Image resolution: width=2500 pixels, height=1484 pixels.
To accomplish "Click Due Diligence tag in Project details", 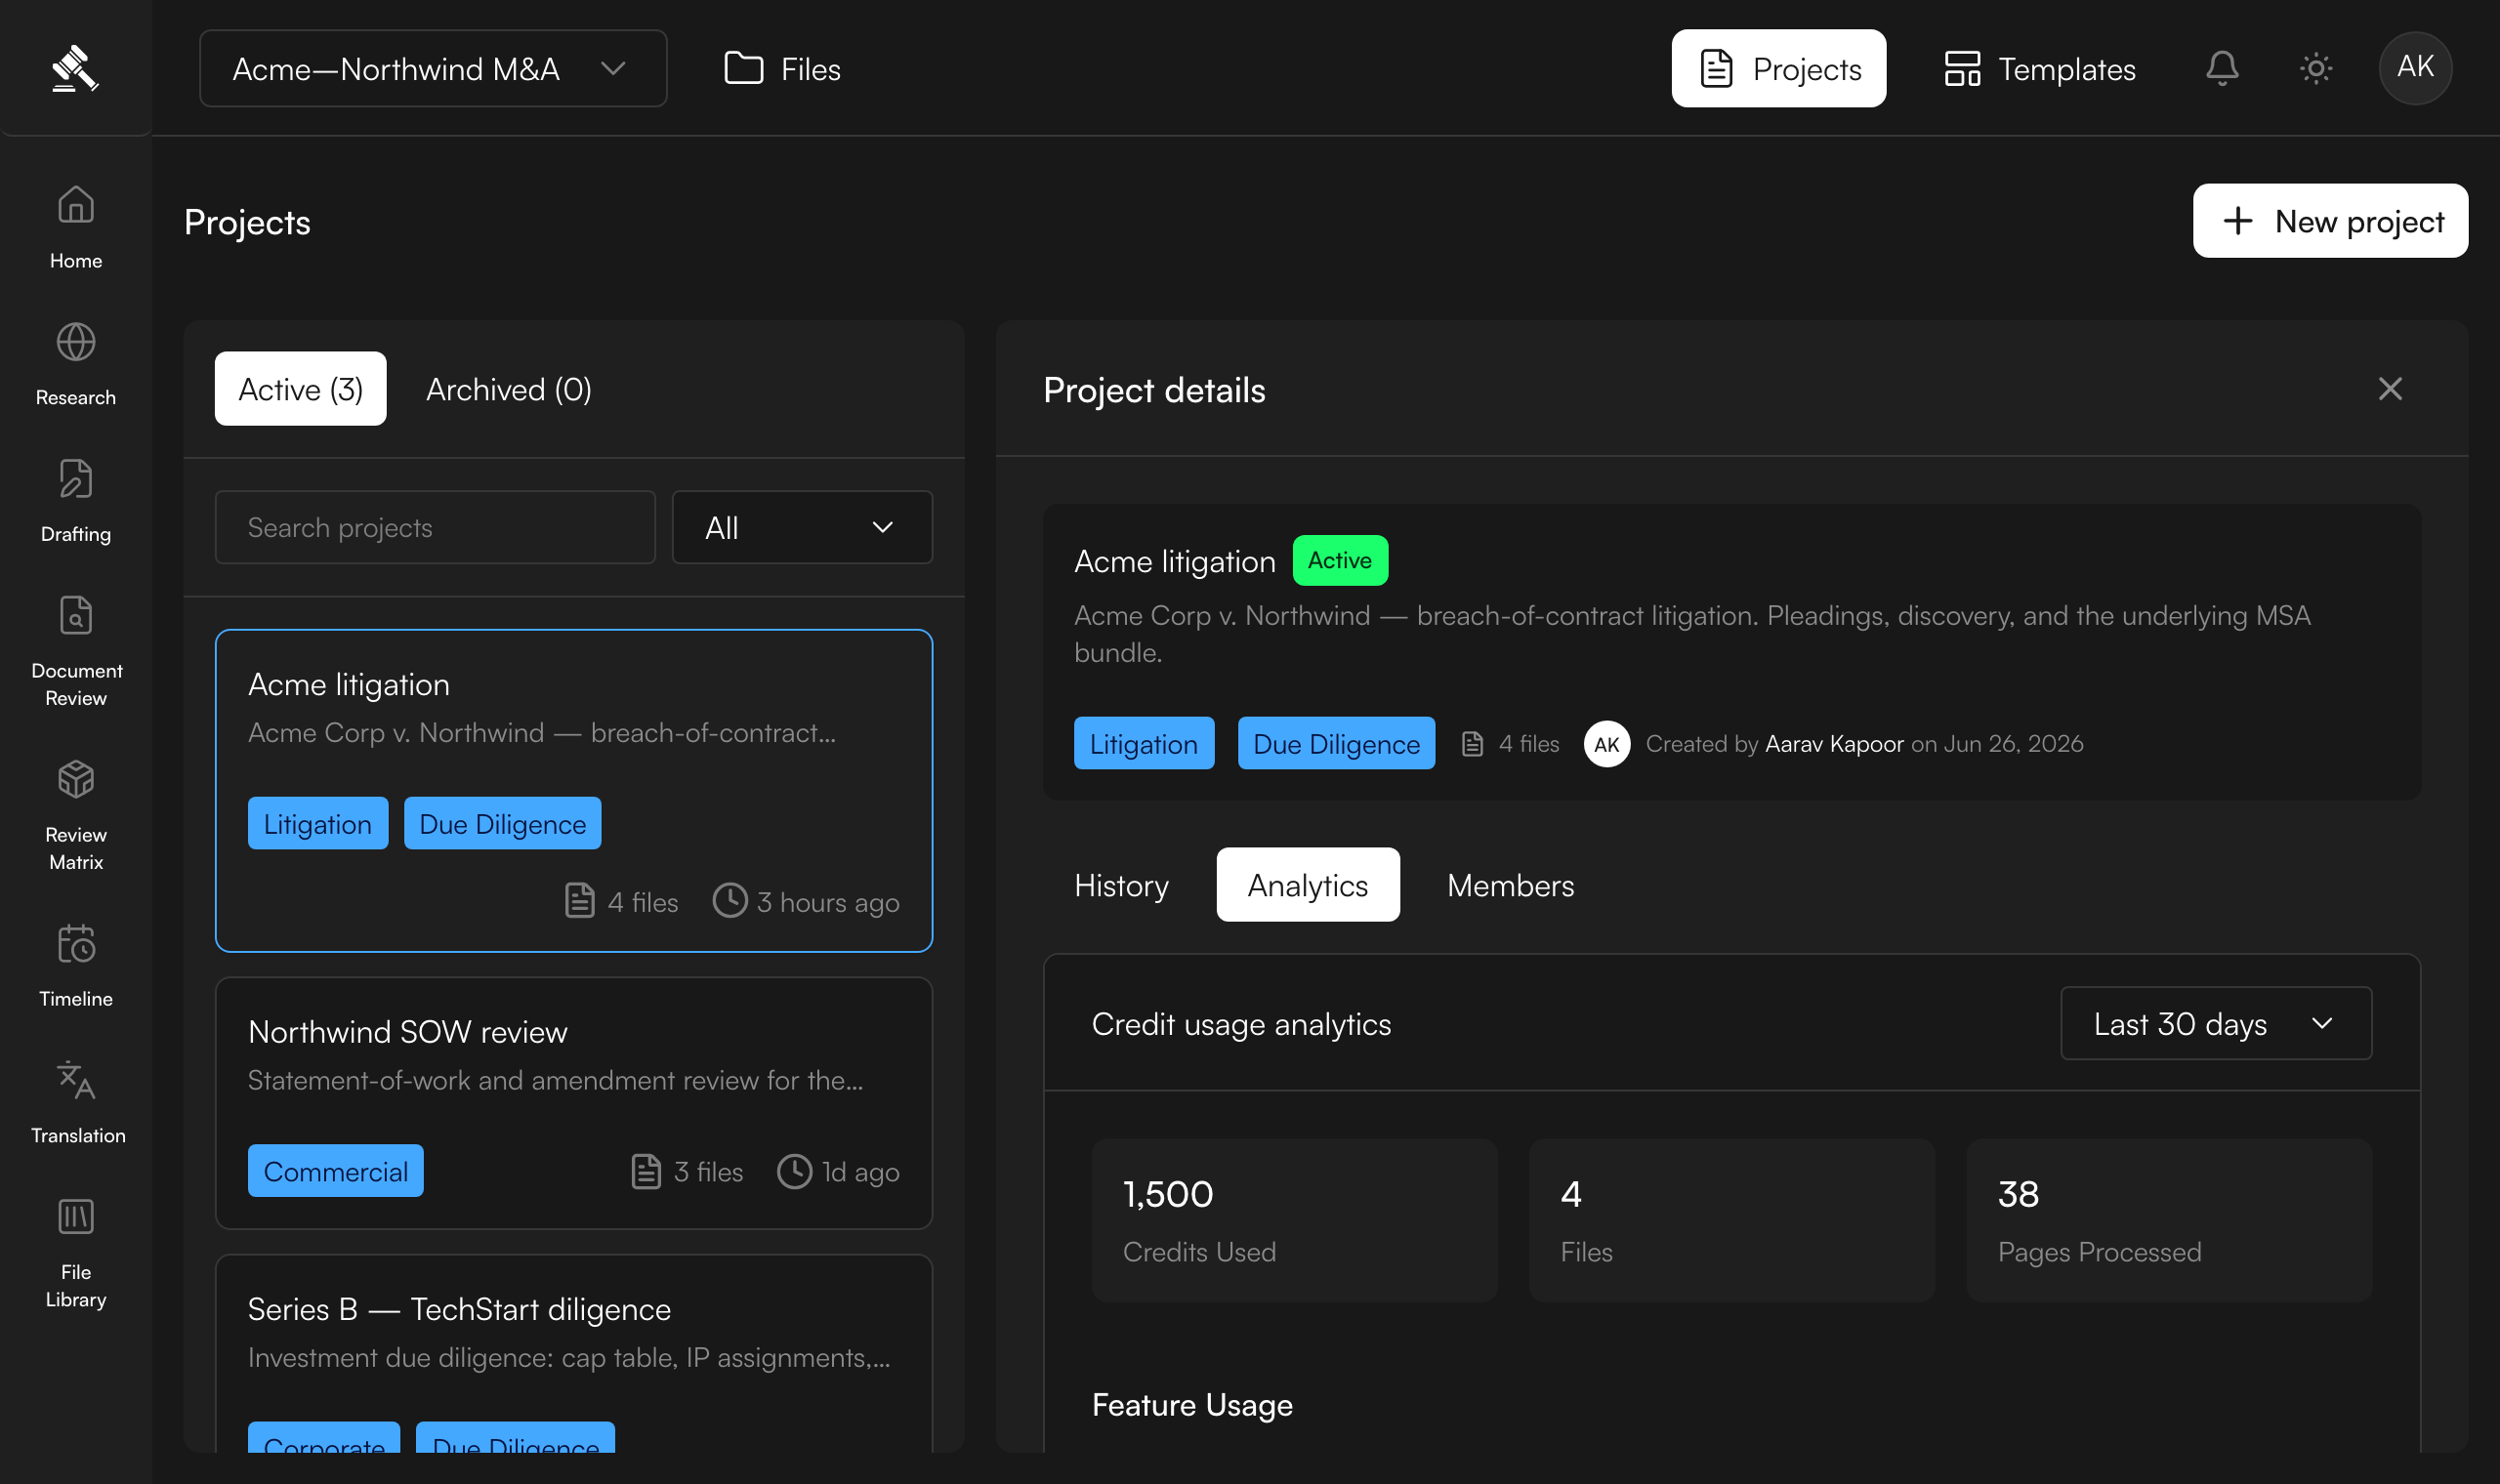I will (1336, 743).
